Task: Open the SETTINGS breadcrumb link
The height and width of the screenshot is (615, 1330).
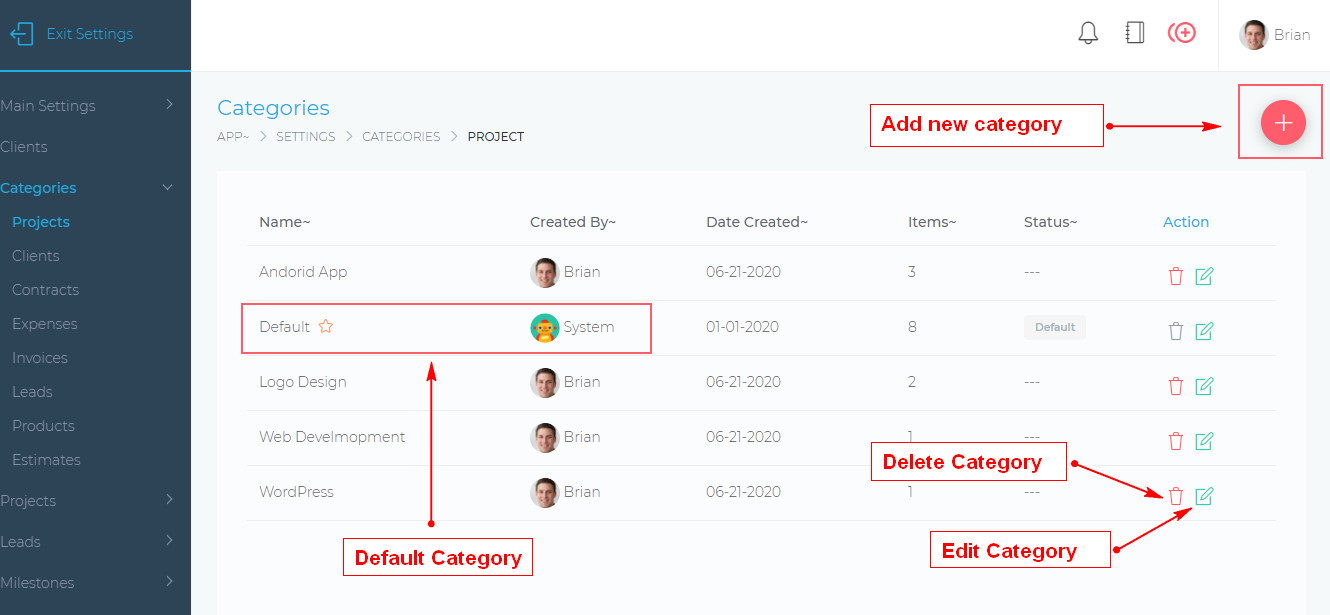Action: tap(305, 136)
